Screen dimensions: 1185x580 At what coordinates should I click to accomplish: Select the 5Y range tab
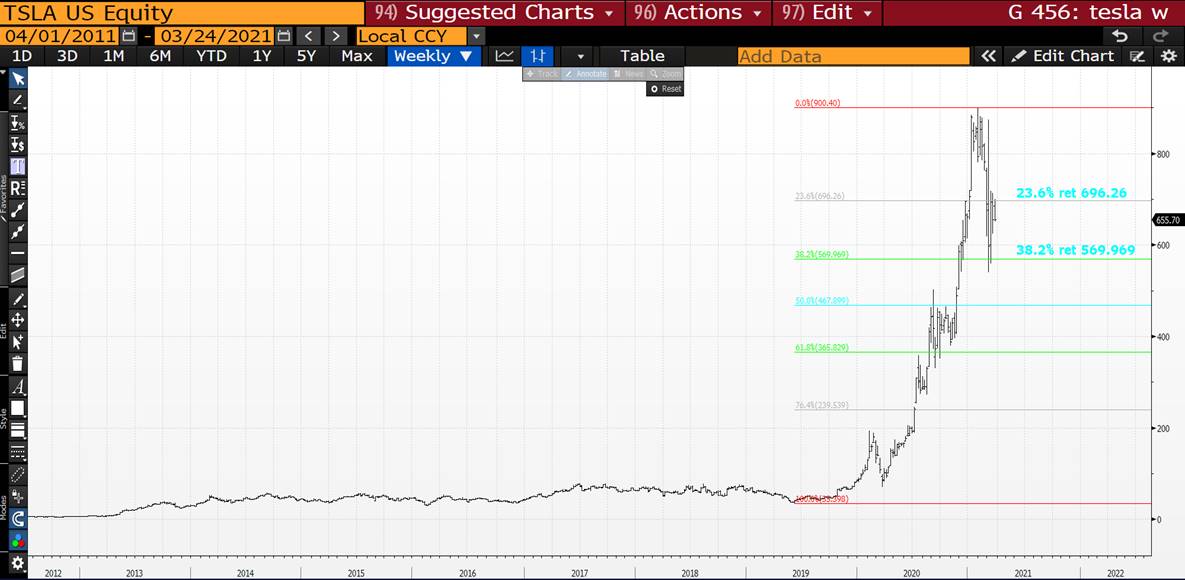(x=305, y=56)
